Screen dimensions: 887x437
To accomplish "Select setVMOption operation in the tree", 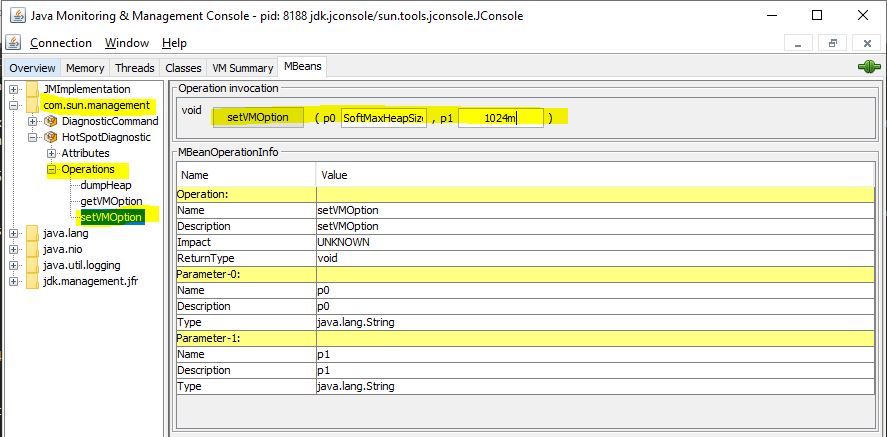I will tap(111, 217).
